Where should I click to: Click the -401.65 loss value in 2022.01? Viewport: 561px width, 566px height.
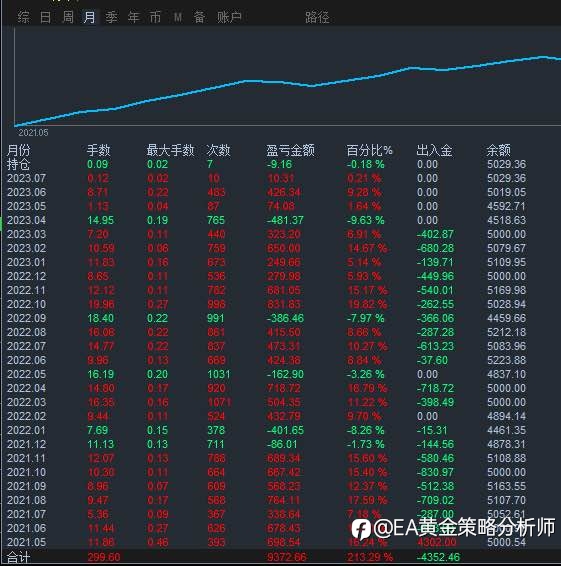285,430
